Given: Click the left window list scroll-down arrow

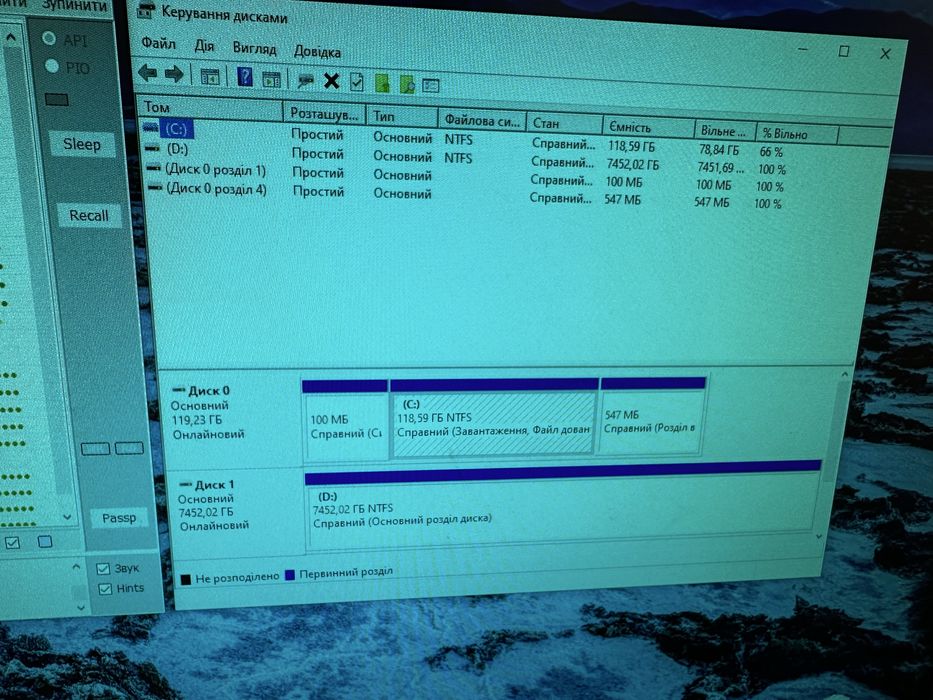Looking at the screenshot, I should [x=67, y=517].
